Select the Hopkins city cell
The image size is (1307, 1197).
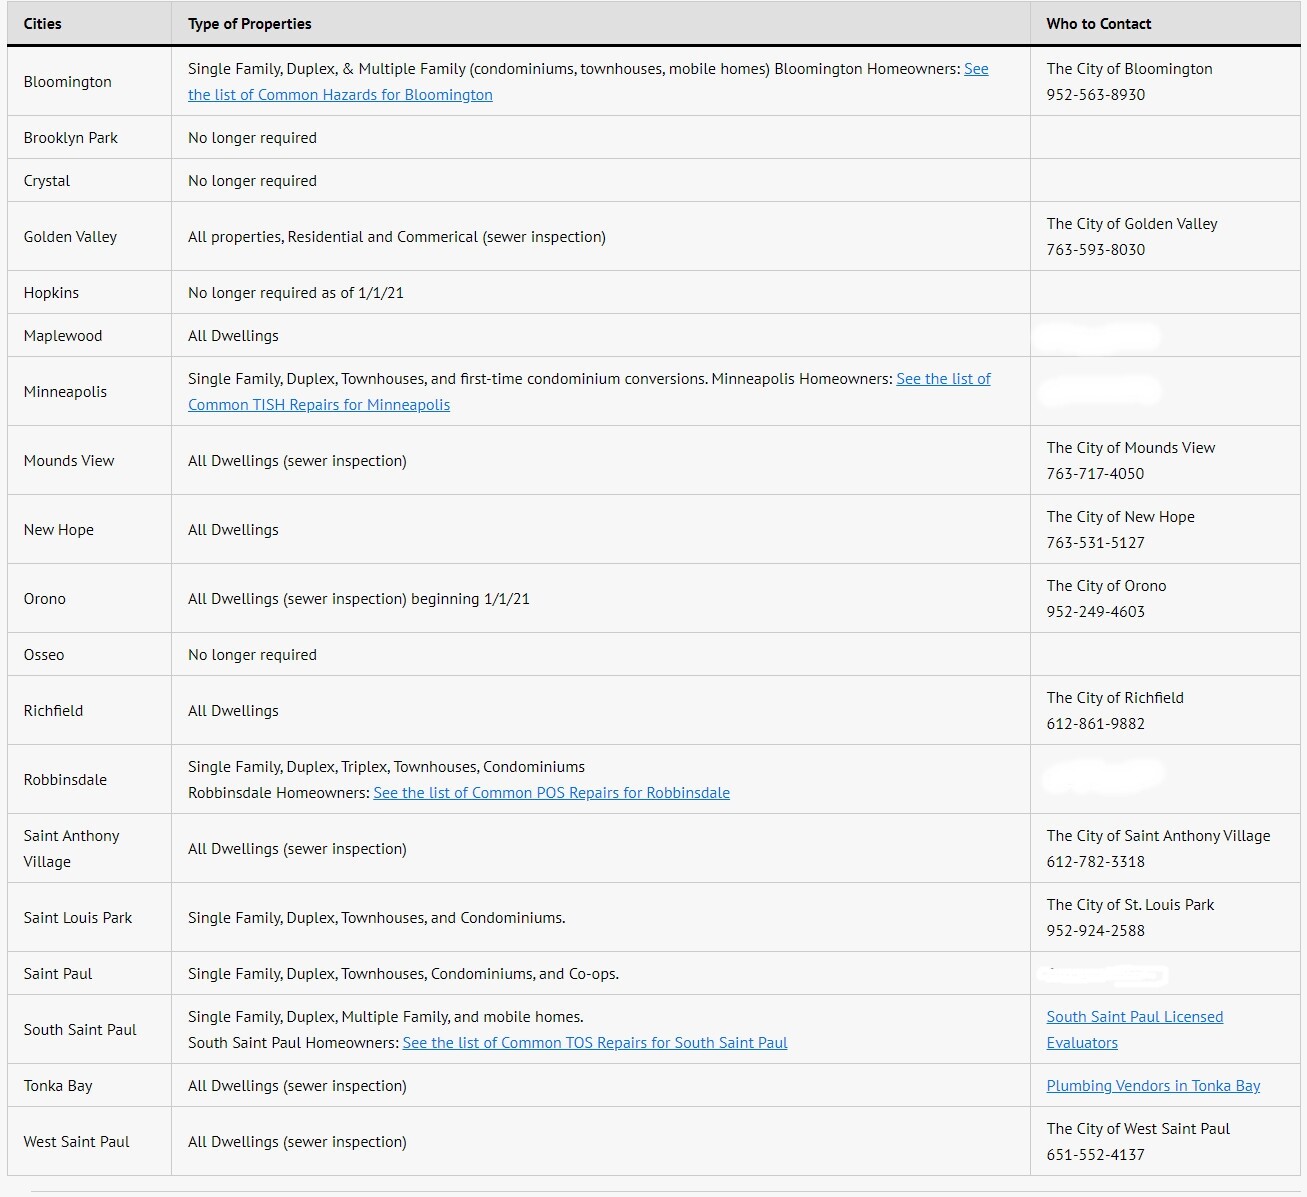click(x=89, y=293)
